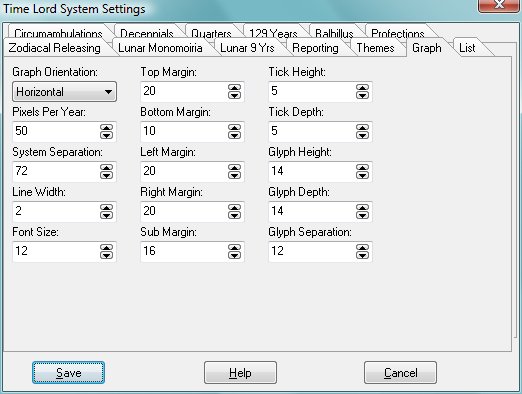Switch to the Balbillus tab
This screenshot has width=522, height=394.
coord(334,32)
